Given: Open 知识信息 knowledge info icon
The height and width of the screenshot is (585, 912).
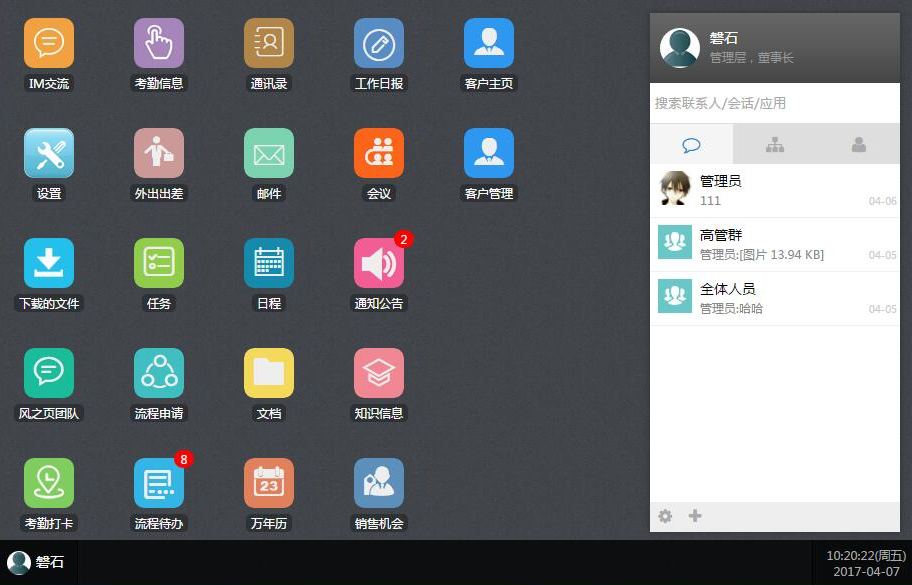Looking at the screenshot, I should [379, 373].
